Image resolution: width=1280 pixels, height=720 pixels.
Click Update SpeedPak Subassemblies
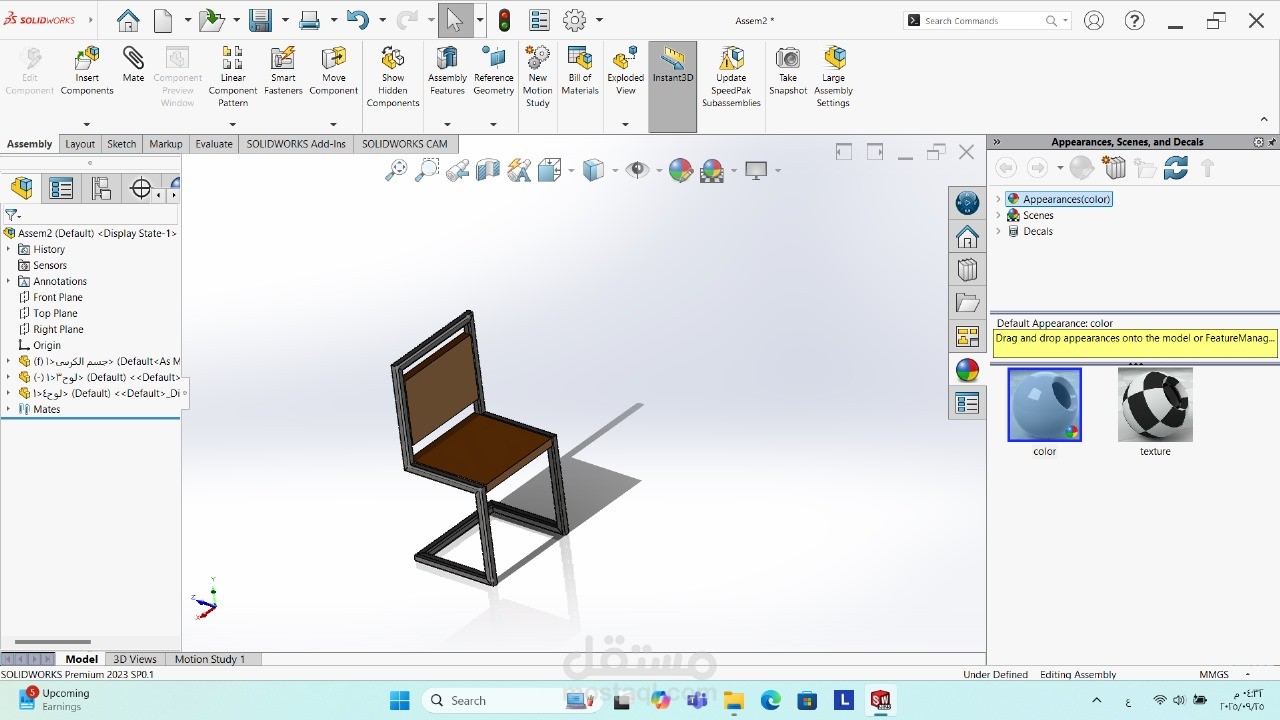coord(731,77)
